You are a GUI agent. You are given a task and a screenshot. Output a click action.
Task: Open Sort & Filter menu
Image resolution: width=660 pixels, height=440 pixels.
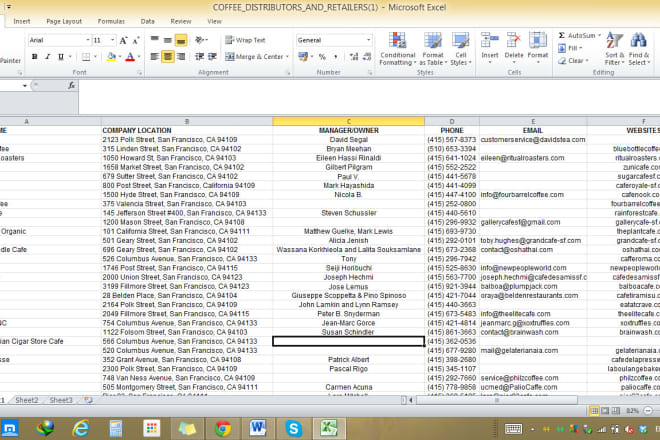pos(615,49)
